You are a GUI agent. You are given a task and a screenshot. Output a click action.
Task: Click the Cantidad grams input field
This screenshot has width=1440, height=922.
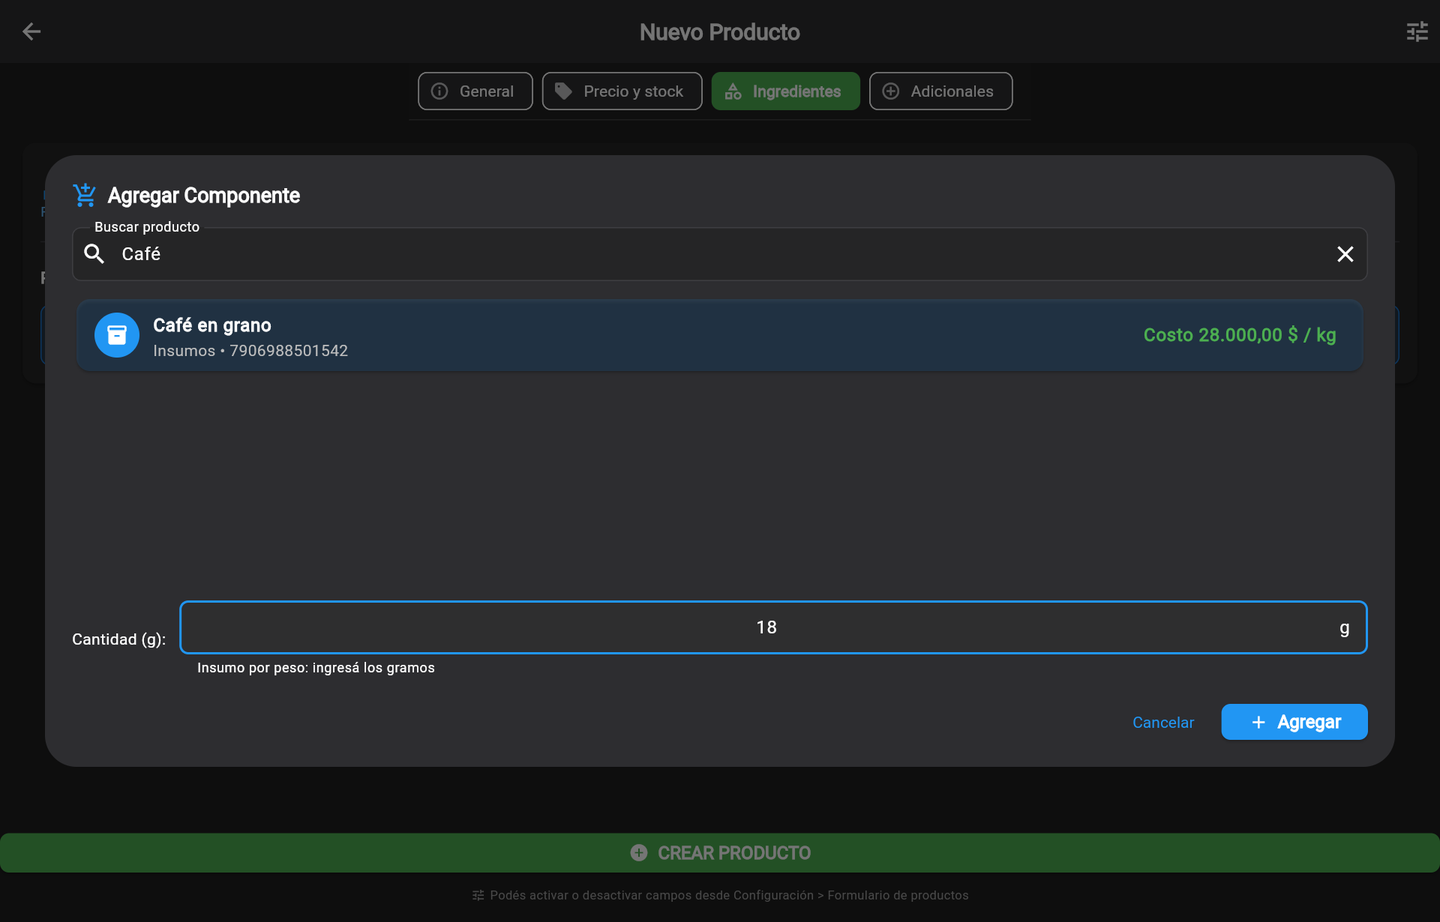pos(773,627)
